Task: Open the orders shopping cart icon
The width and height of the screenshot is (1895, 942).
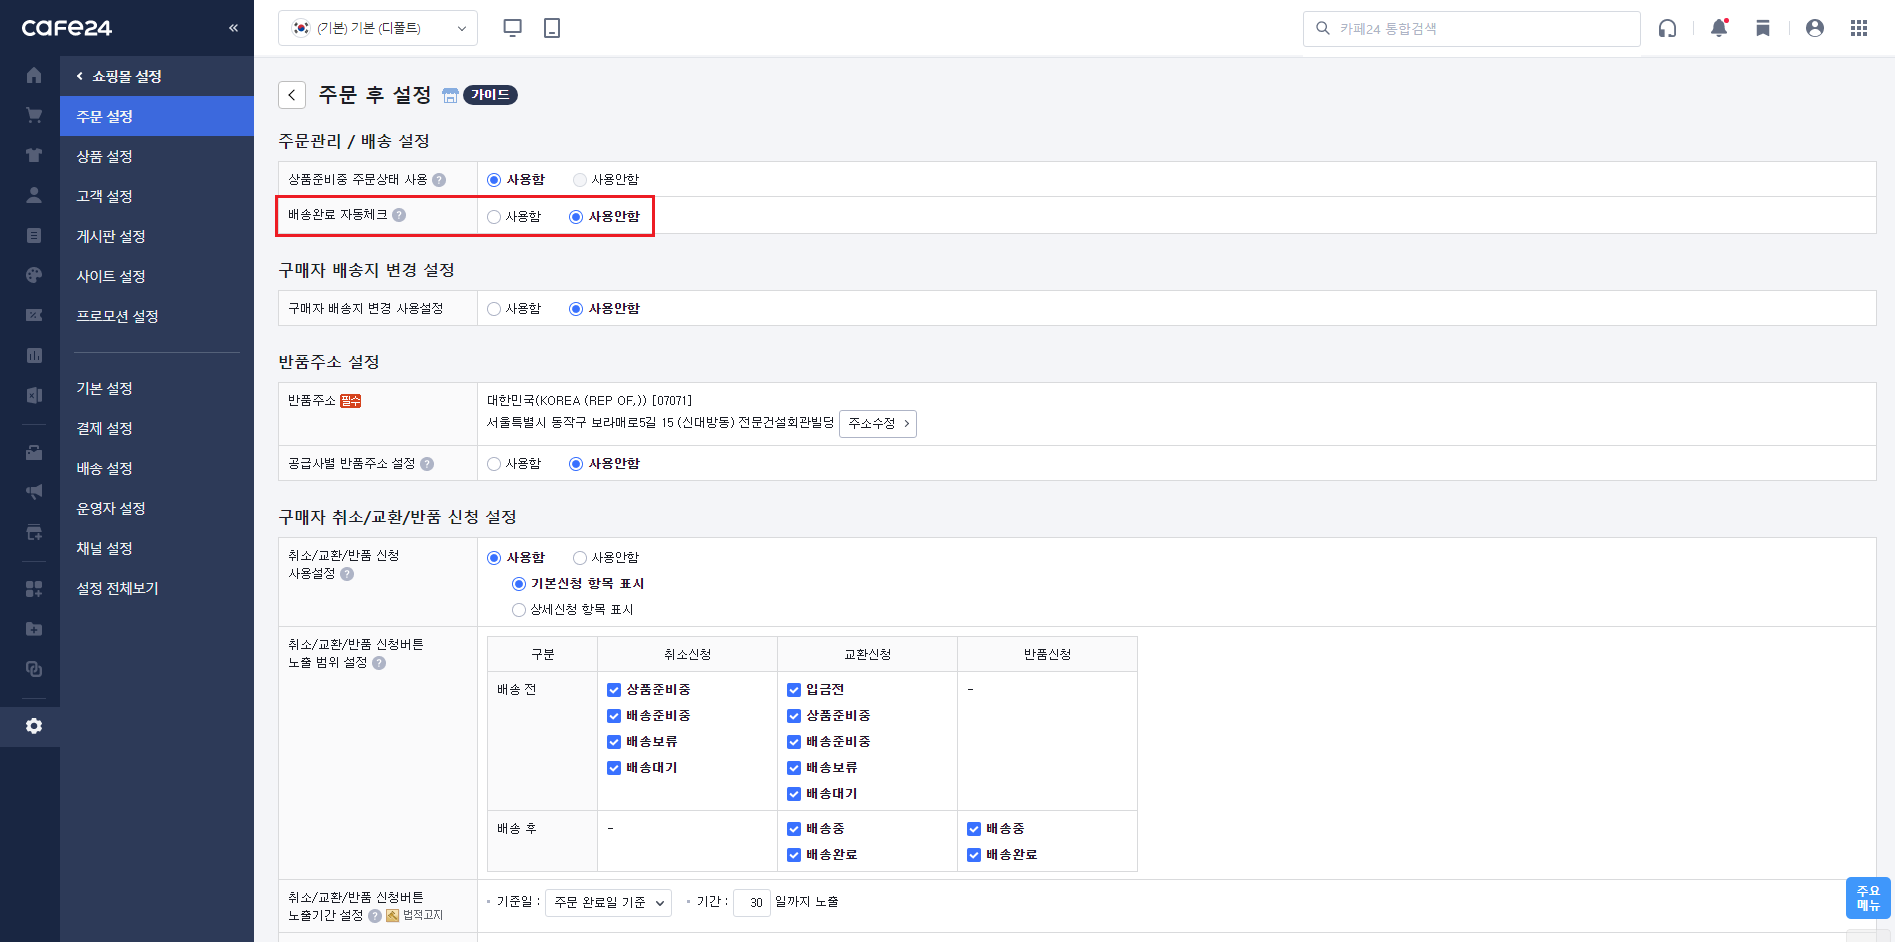Action: (x=34, y=115)
